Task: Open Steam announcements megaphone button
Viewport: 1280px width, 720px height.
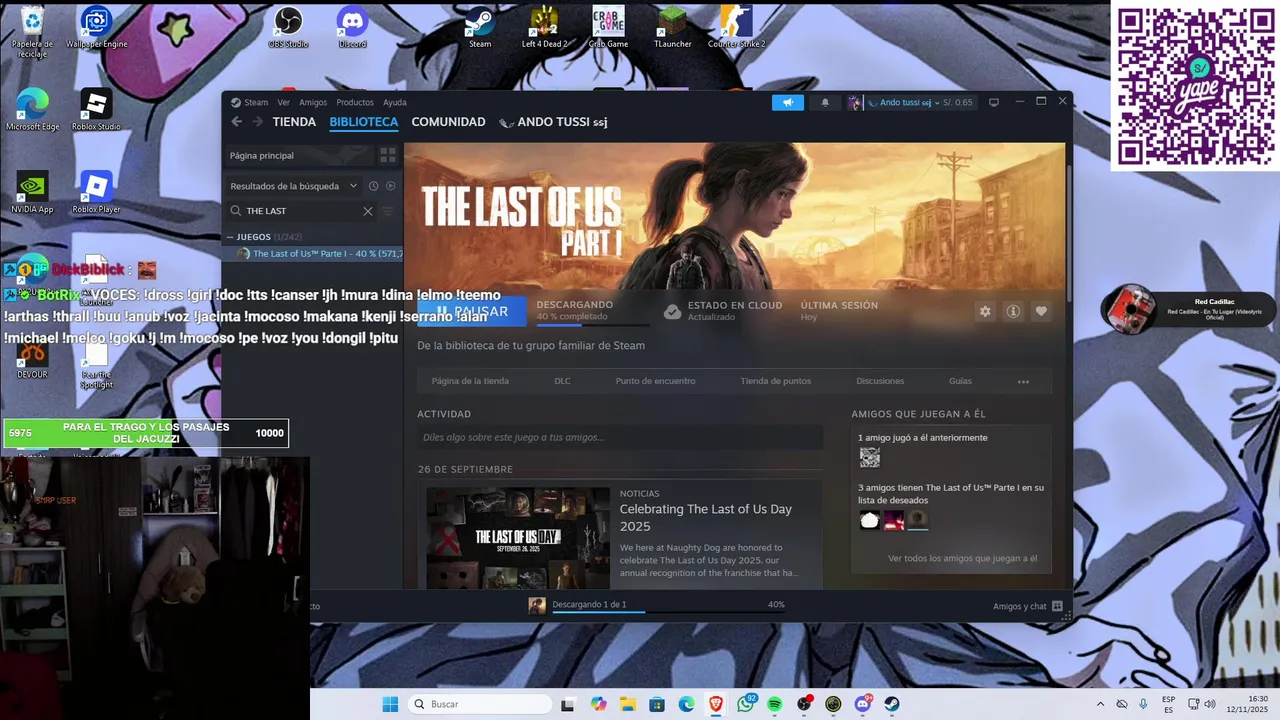Action: tap(787, 102)
